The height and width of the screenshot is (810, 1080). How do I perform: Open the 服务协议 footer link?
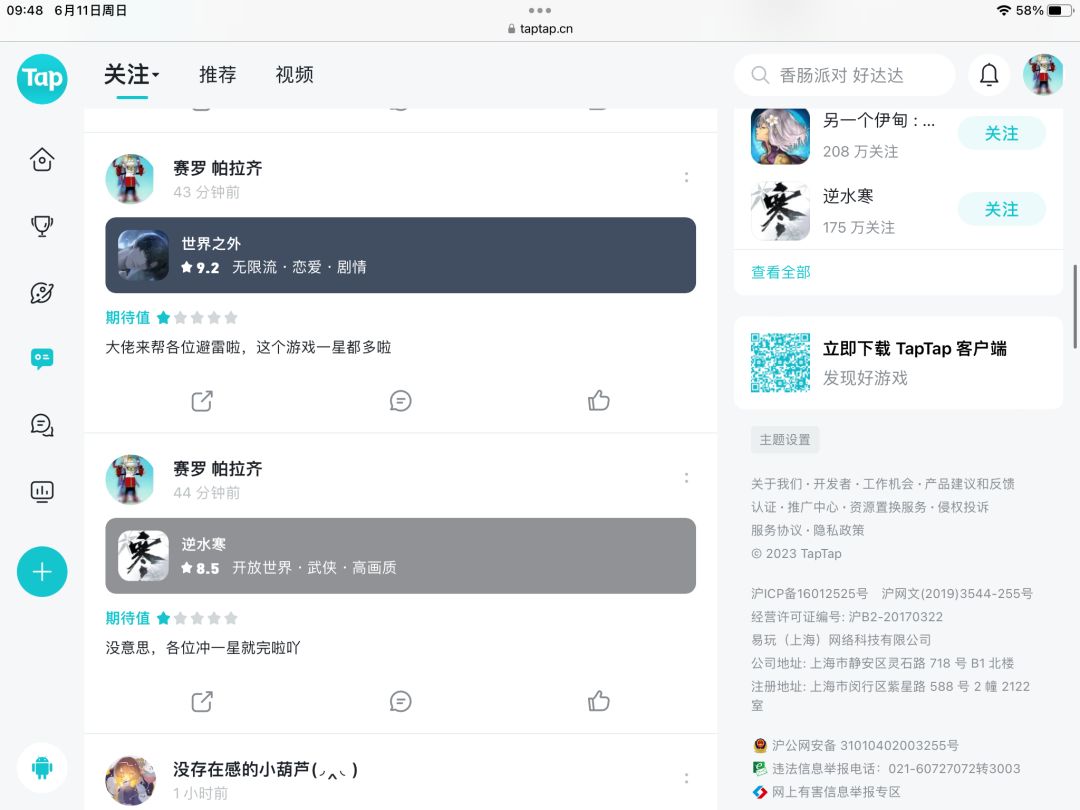point(776,530)
